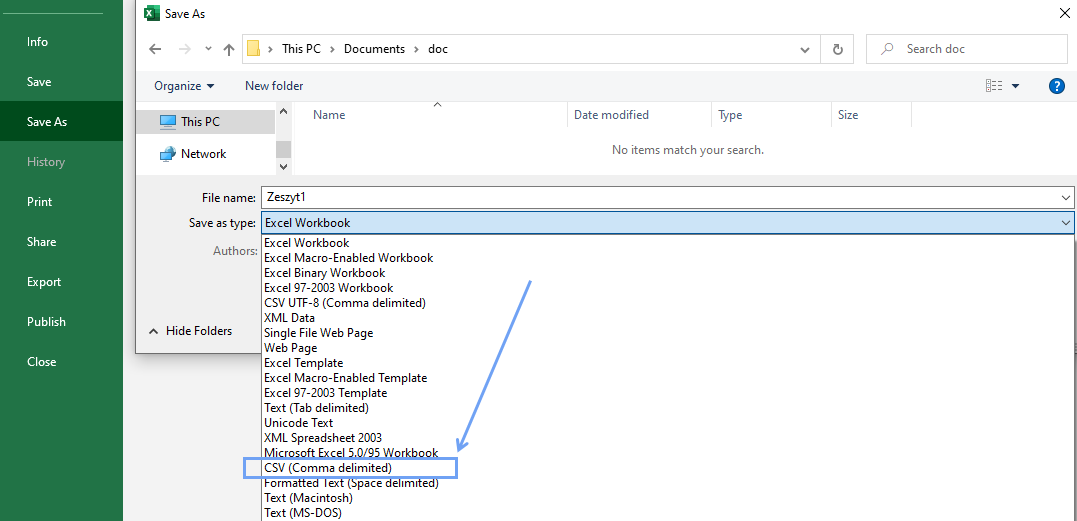Image resolution: width=1077 pixels, height=521 pixels.
Task: Click the File name input field
Action: [x=660, y=198]
